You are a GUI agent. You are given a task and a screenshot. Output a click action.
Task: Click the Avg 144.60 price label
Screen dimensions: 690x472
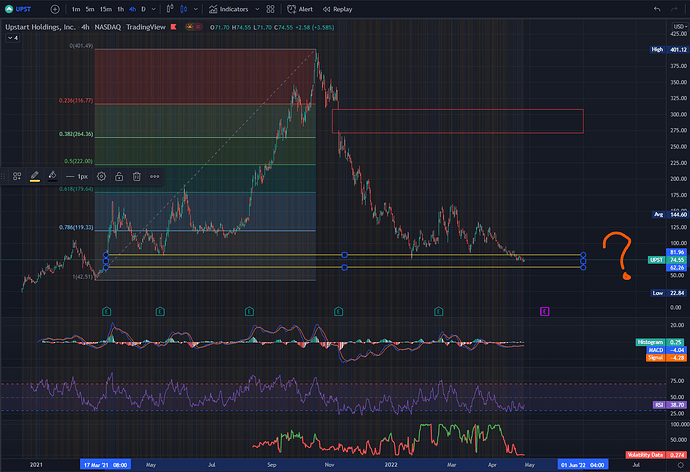click(x=670, y=215)
